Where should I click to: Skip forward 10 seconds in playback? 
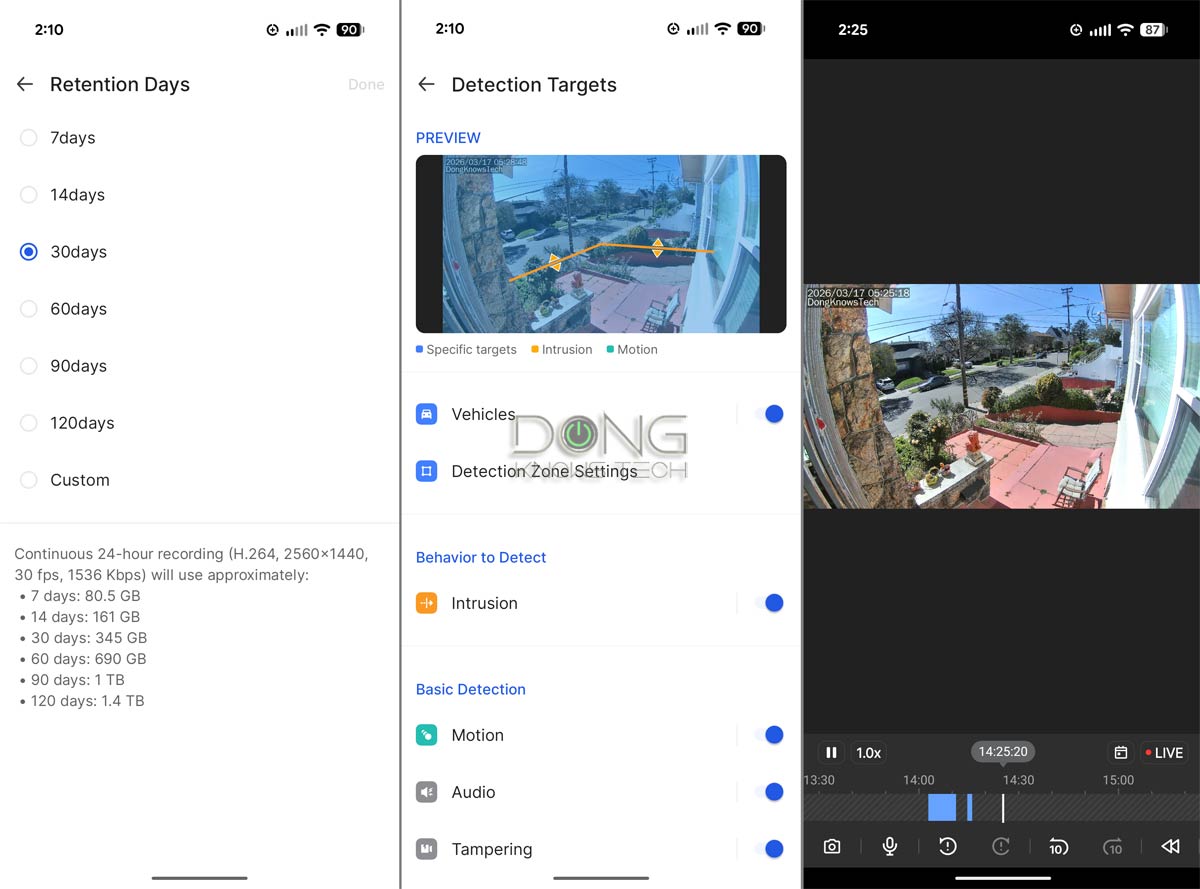(1113, 846)
